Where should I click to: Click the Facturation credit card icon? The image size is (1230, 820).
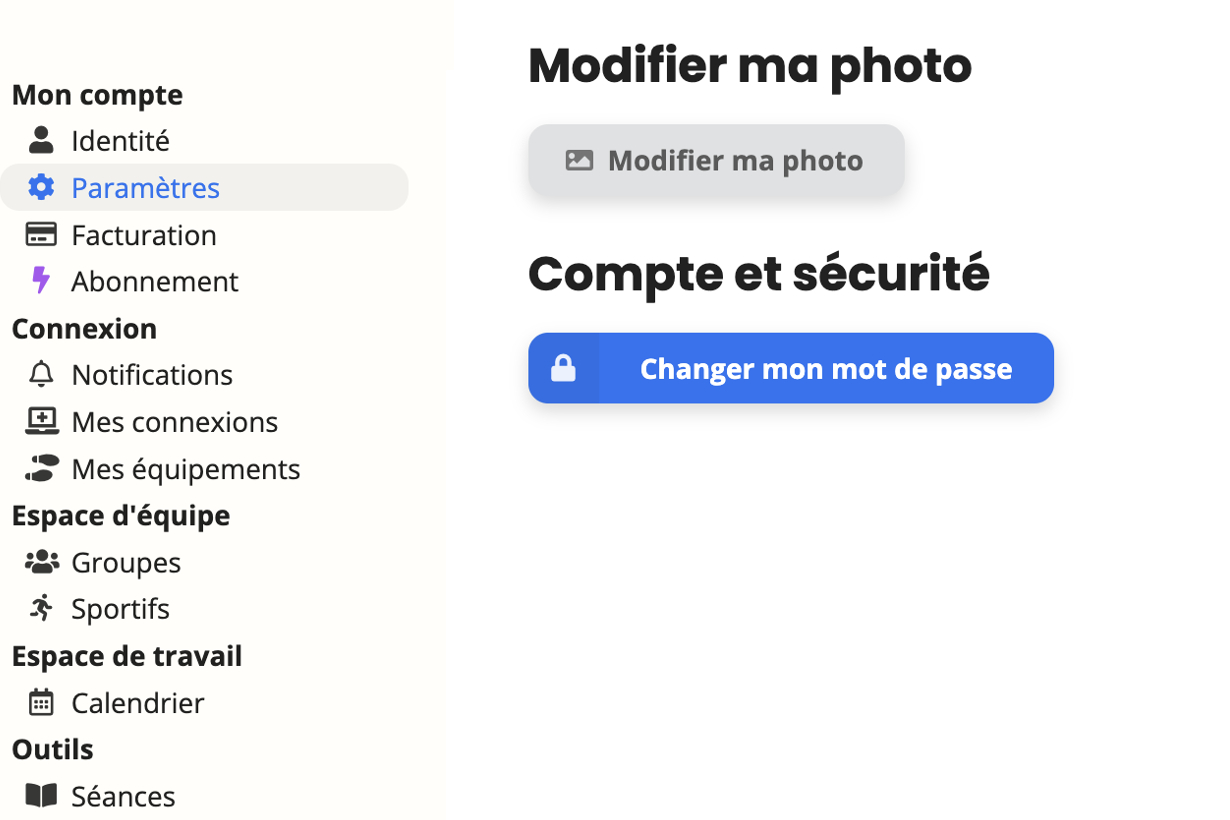[41, 234]
